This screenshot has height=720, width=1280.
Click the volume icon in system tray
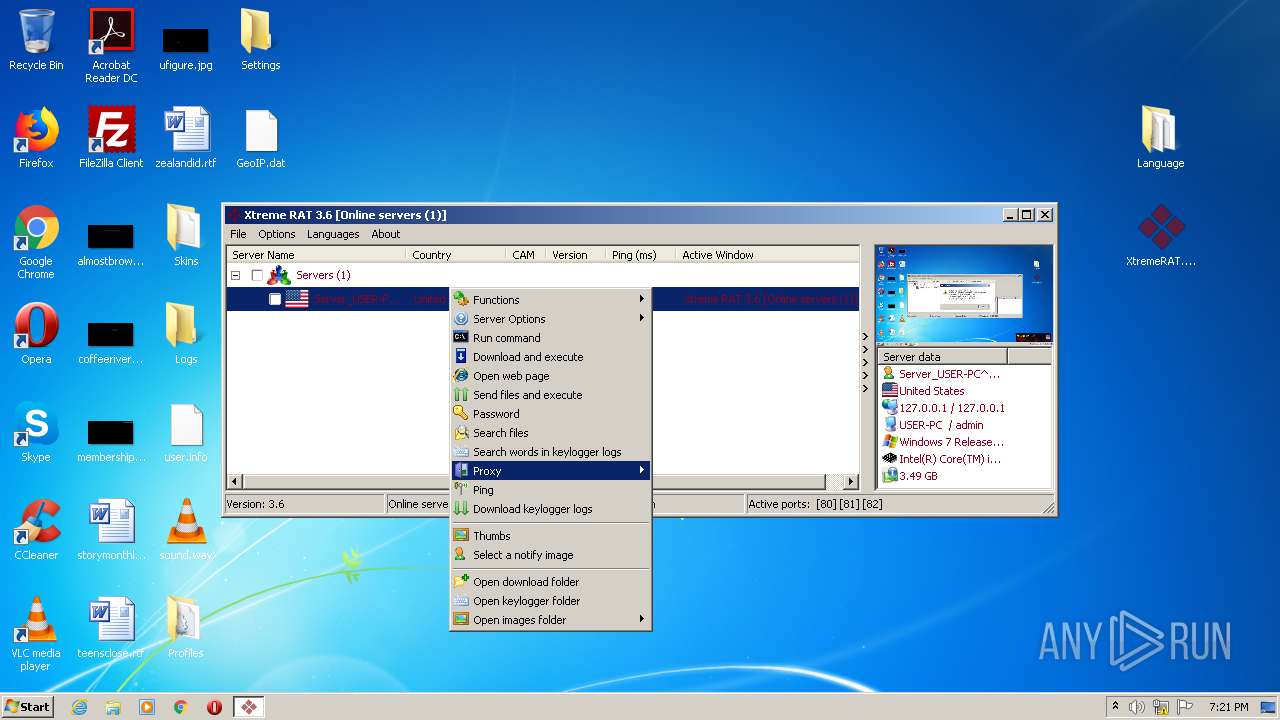click(1137, 707)
